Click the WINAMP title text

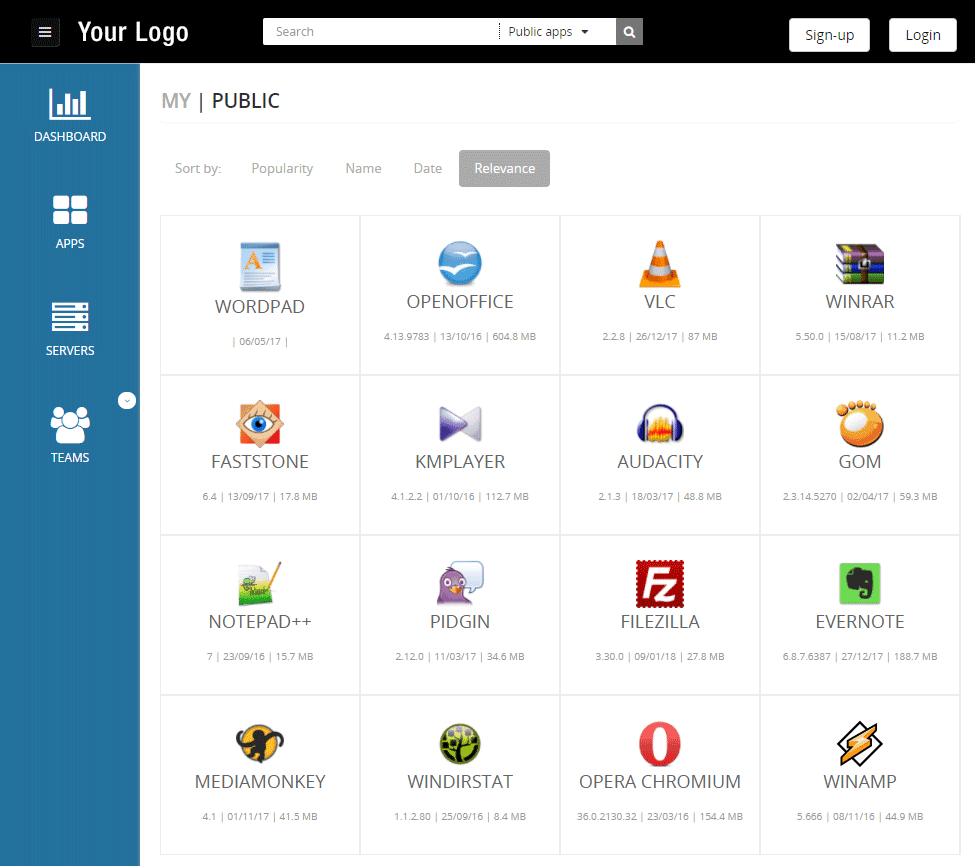[x=860, y=781]
